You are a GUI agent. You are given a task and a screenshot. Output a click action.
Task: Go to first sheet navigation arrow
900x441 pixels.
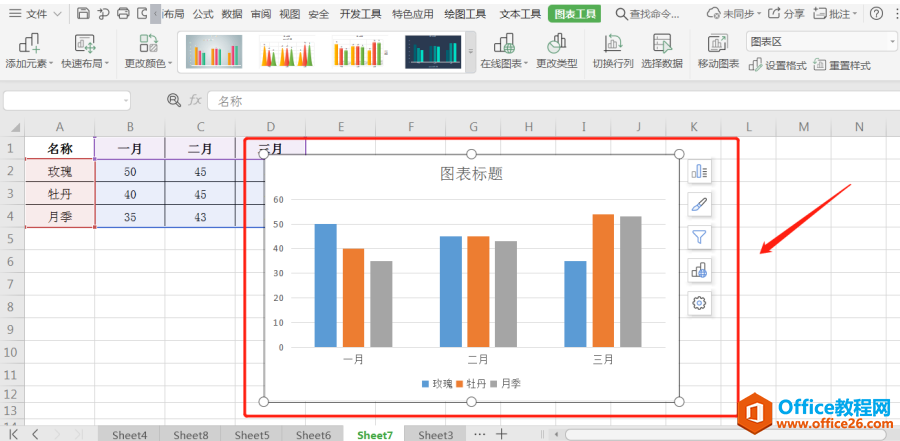tap(13, 434)
